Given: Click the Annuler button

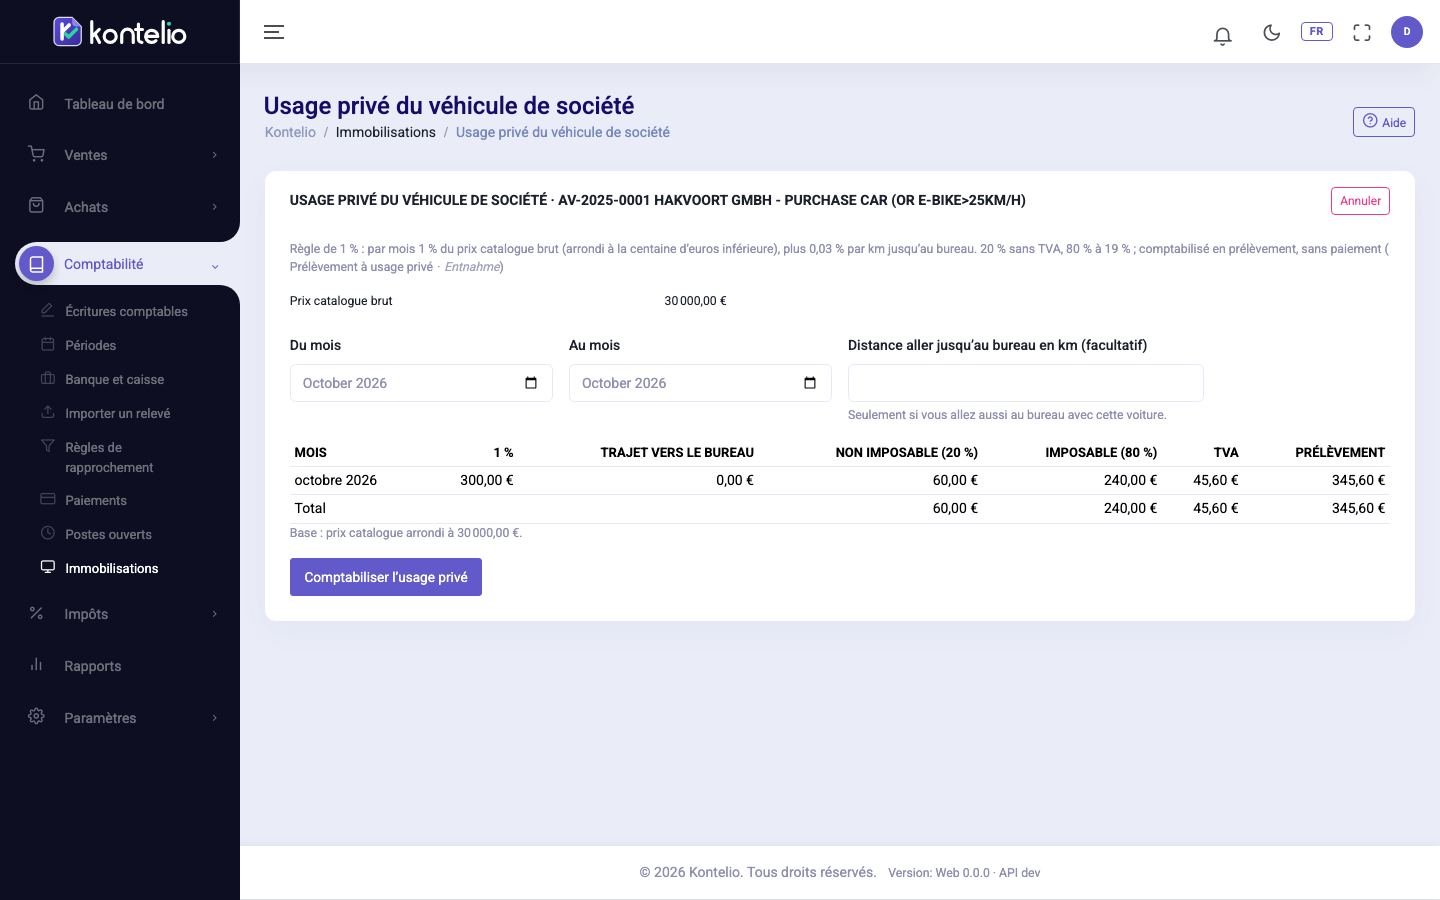Looking at the screenshot, I should pyautogui.click(x=1360, y=201).
